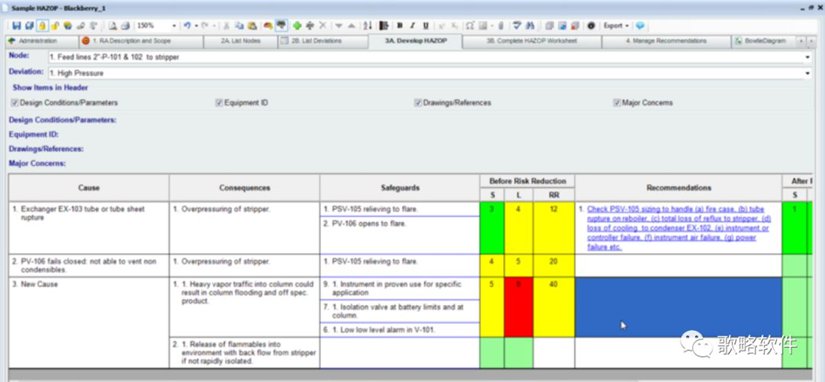The height and width of the screenshot is (382, 825).
Task: Toggle the Equipment ID checkbox
Action: pyautogui.click(x=219, y=103)
